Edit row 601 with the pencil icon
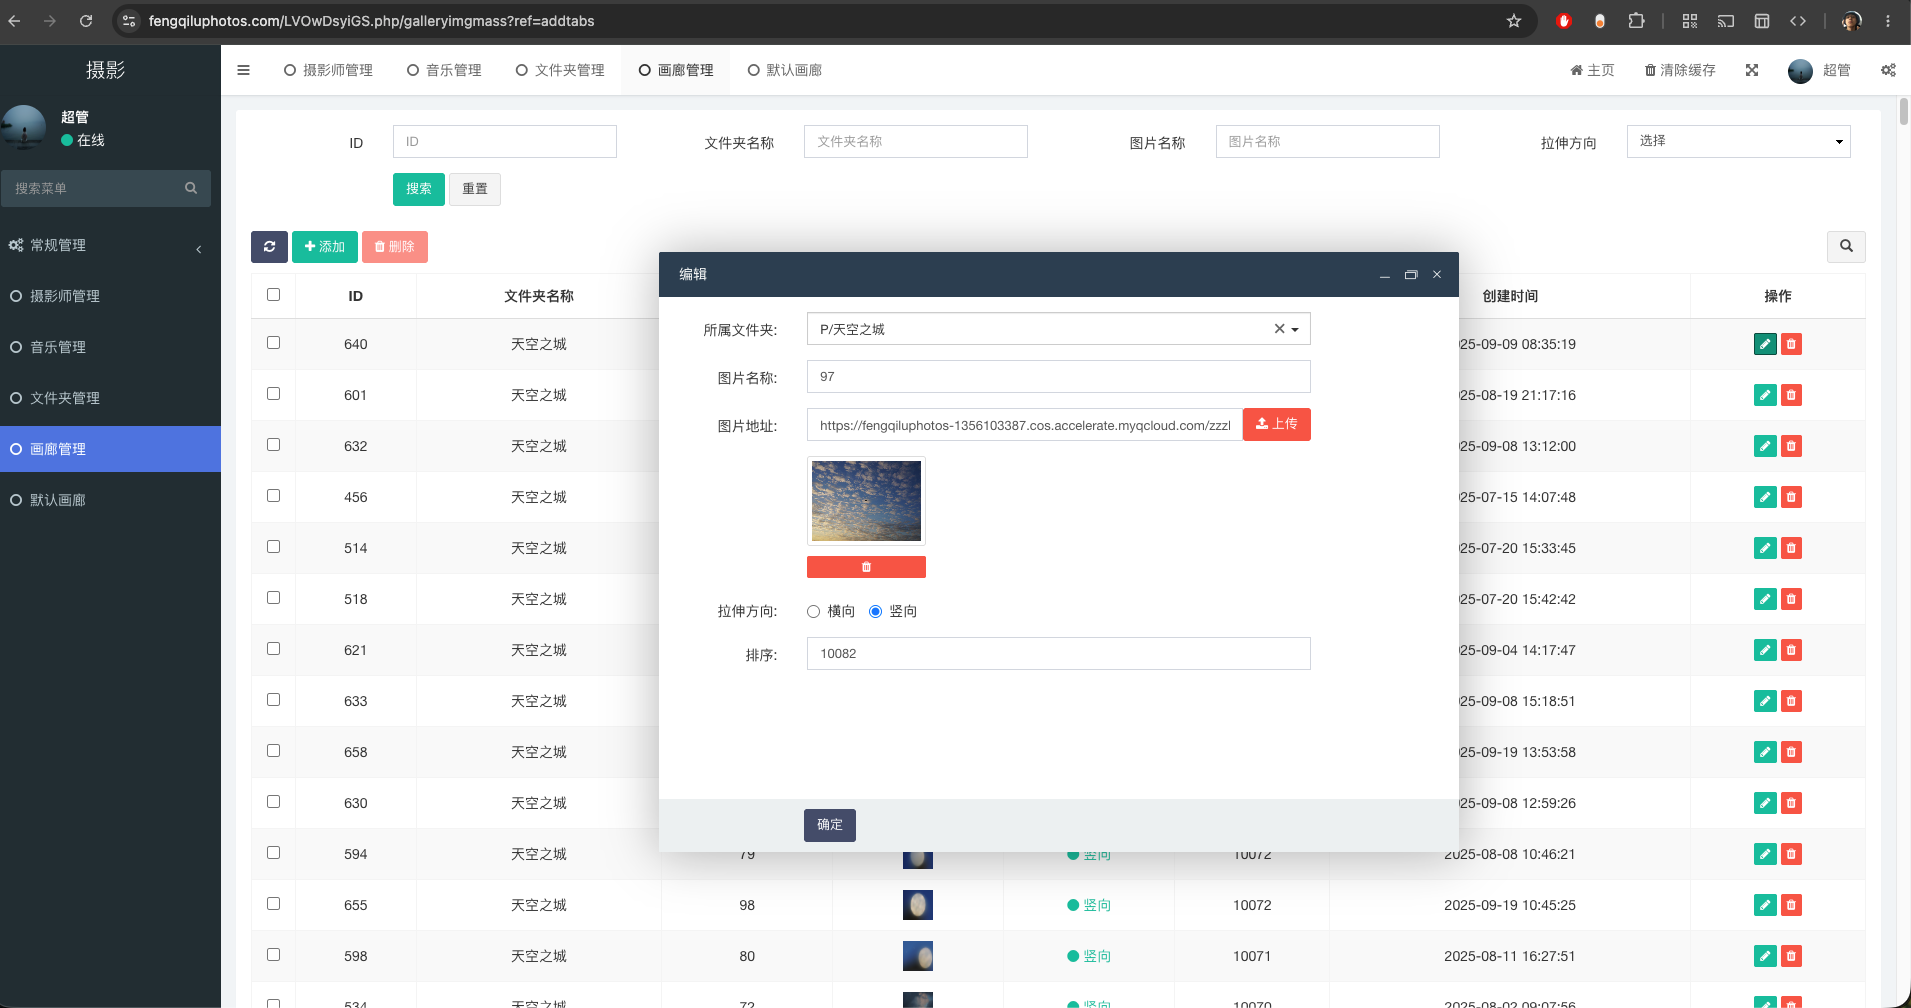Image resolution: width=1911 pixels, height=1008 pixels. [1765, 395]
